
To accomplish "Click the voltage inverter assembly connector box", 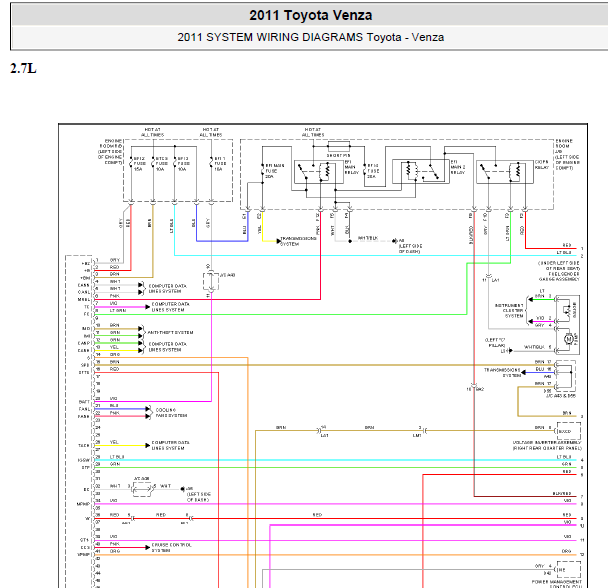I will (568, 431).
